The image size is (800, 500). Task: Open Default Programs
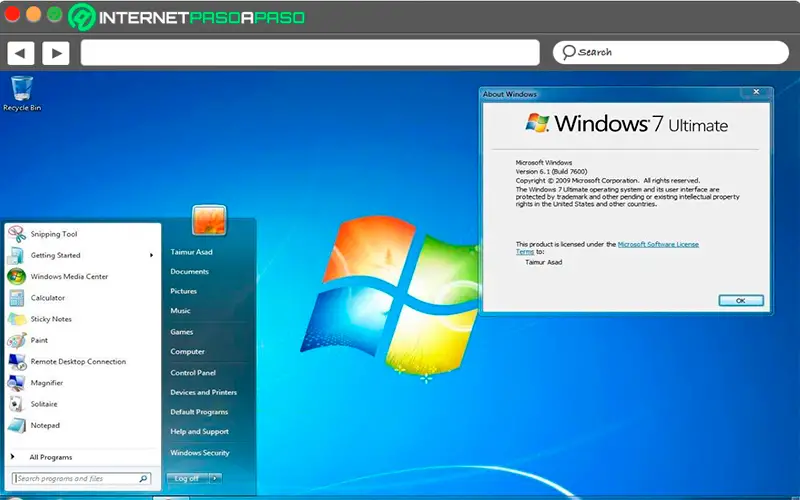[x=199, y=412]
